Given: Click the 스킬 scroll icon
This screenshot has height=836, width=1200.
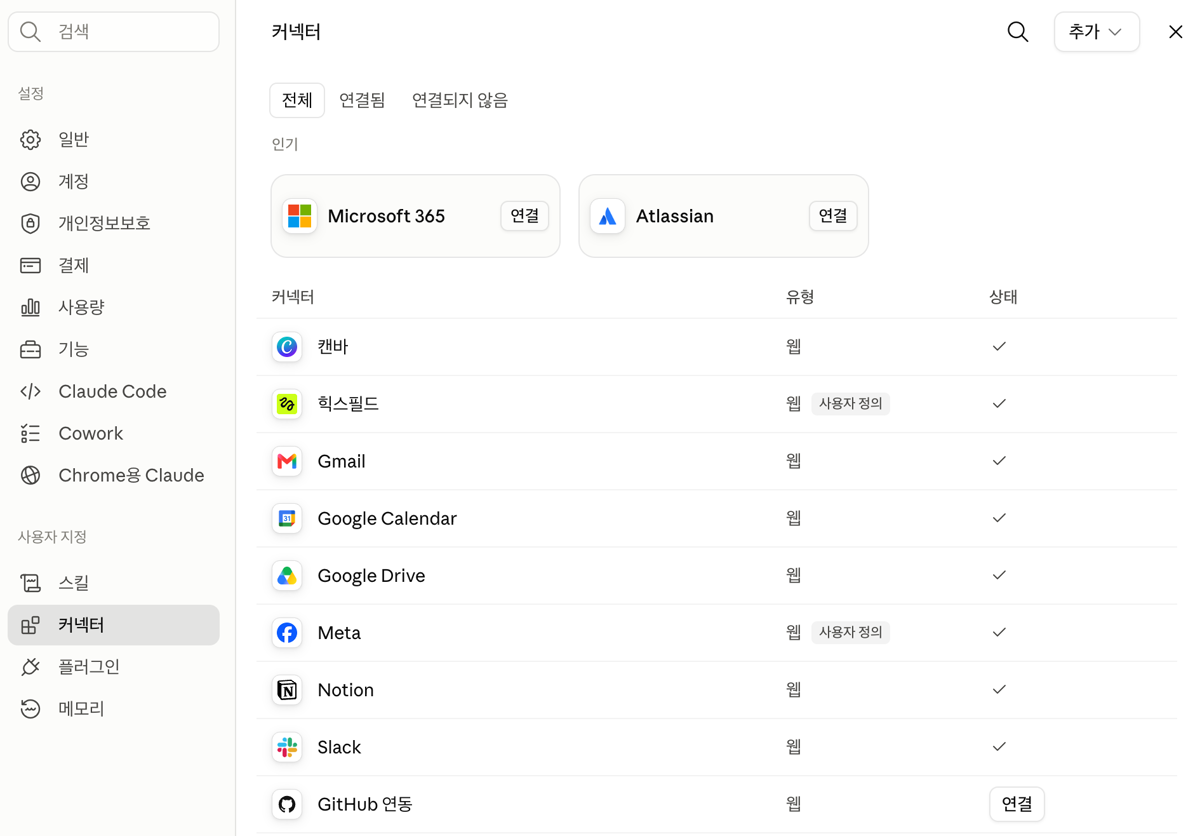Looking at the screenshot, I should coord(31,583).
